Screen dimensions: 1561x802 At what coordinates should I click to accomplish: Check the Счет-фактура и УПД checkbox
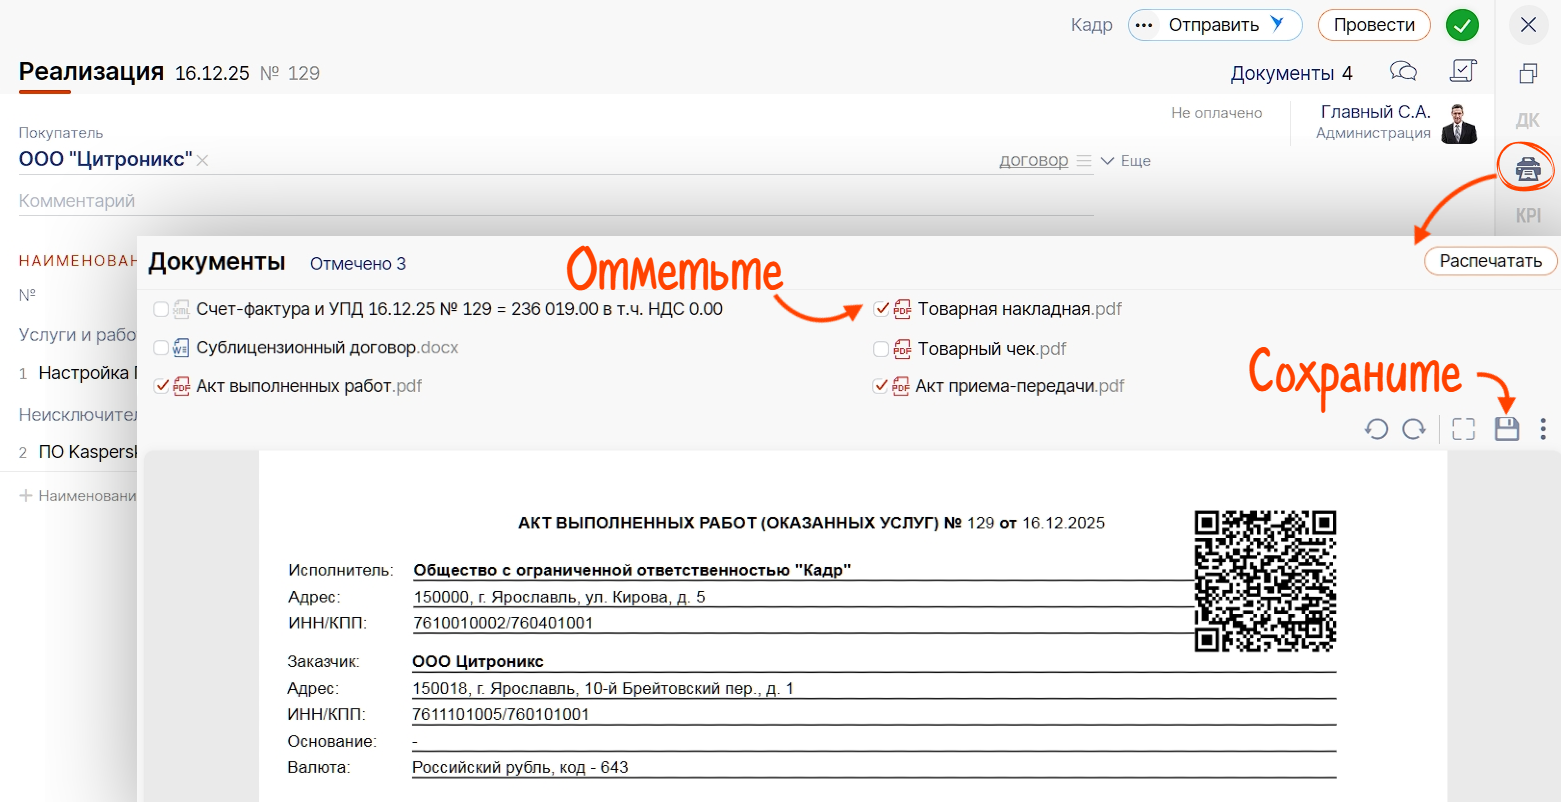[x=161, y=310]
